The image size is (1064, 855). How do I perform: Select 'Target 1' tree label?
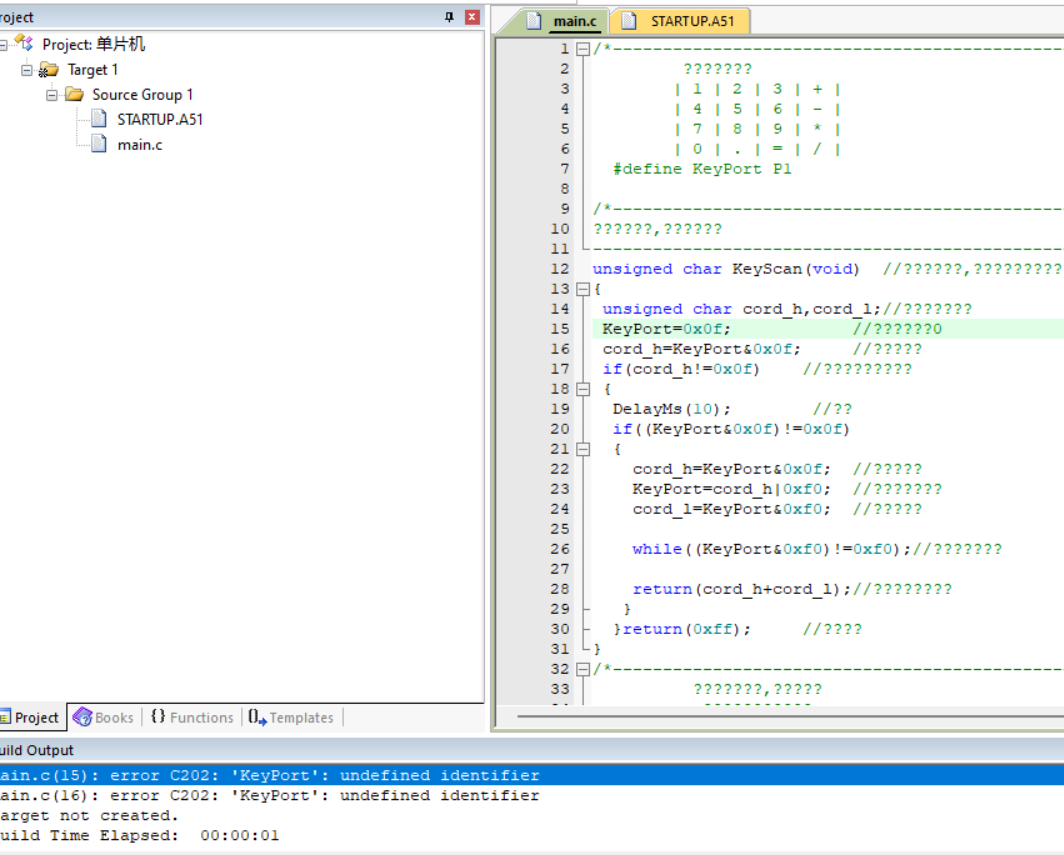(x=93, y=69)
